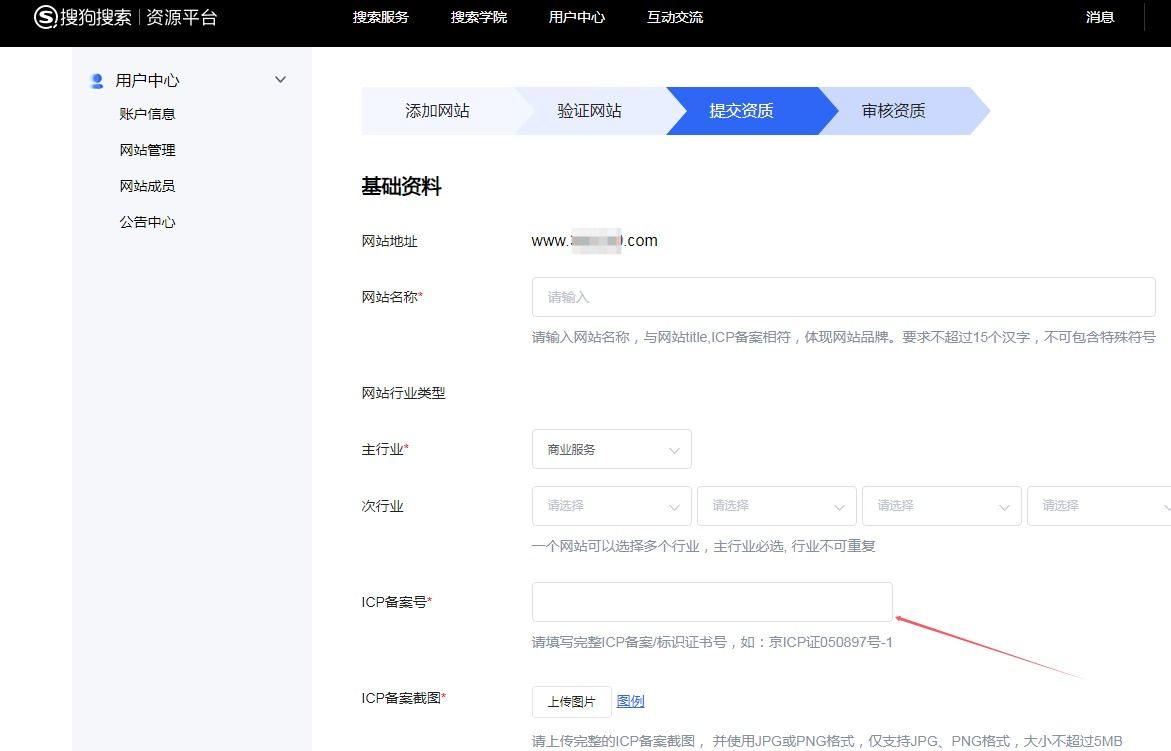Image resolution: width=1171 pixels, height=751 pixels.
Task: Click the 基础资料 heading
Action: (x=401, y=186)
